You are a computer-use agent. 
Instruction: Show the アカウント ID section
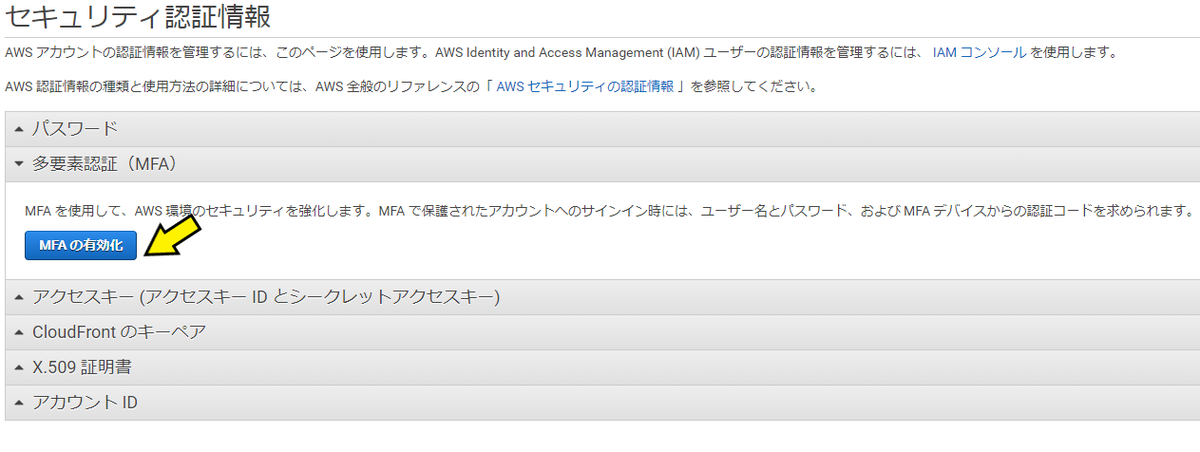coord(602,403)
